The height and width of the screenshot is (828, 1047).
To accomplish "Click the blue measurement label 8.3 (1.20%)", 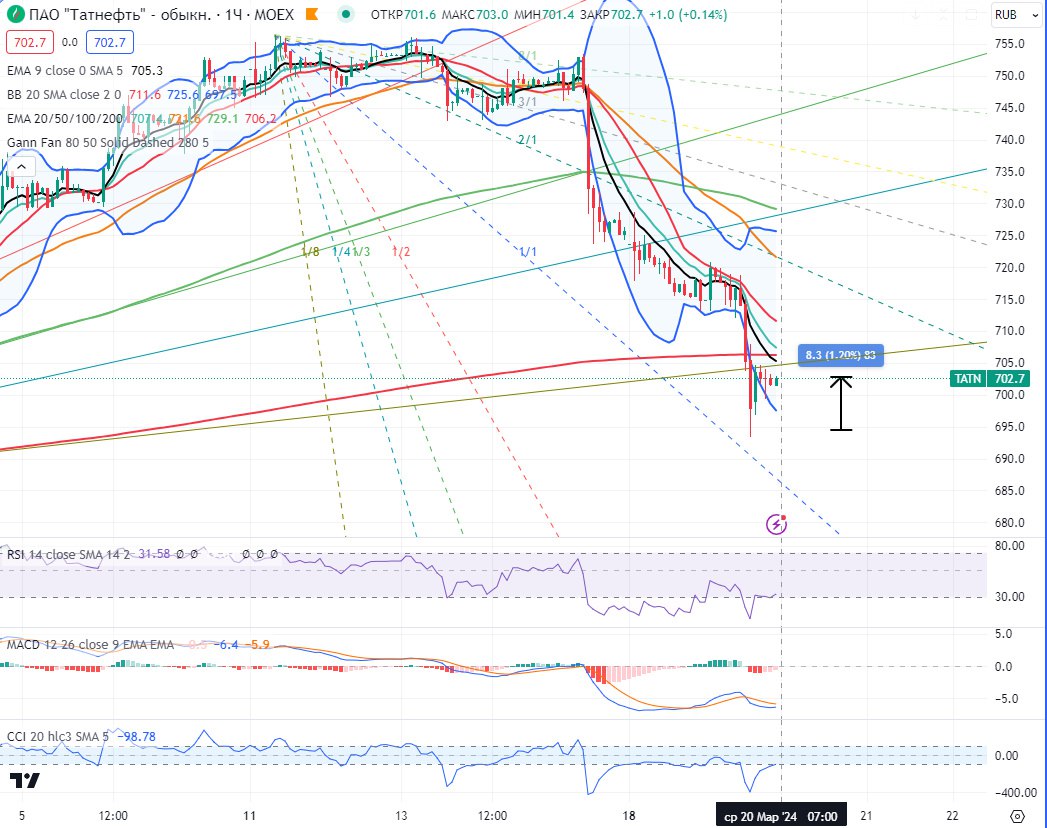I will [x=840, y=355].
